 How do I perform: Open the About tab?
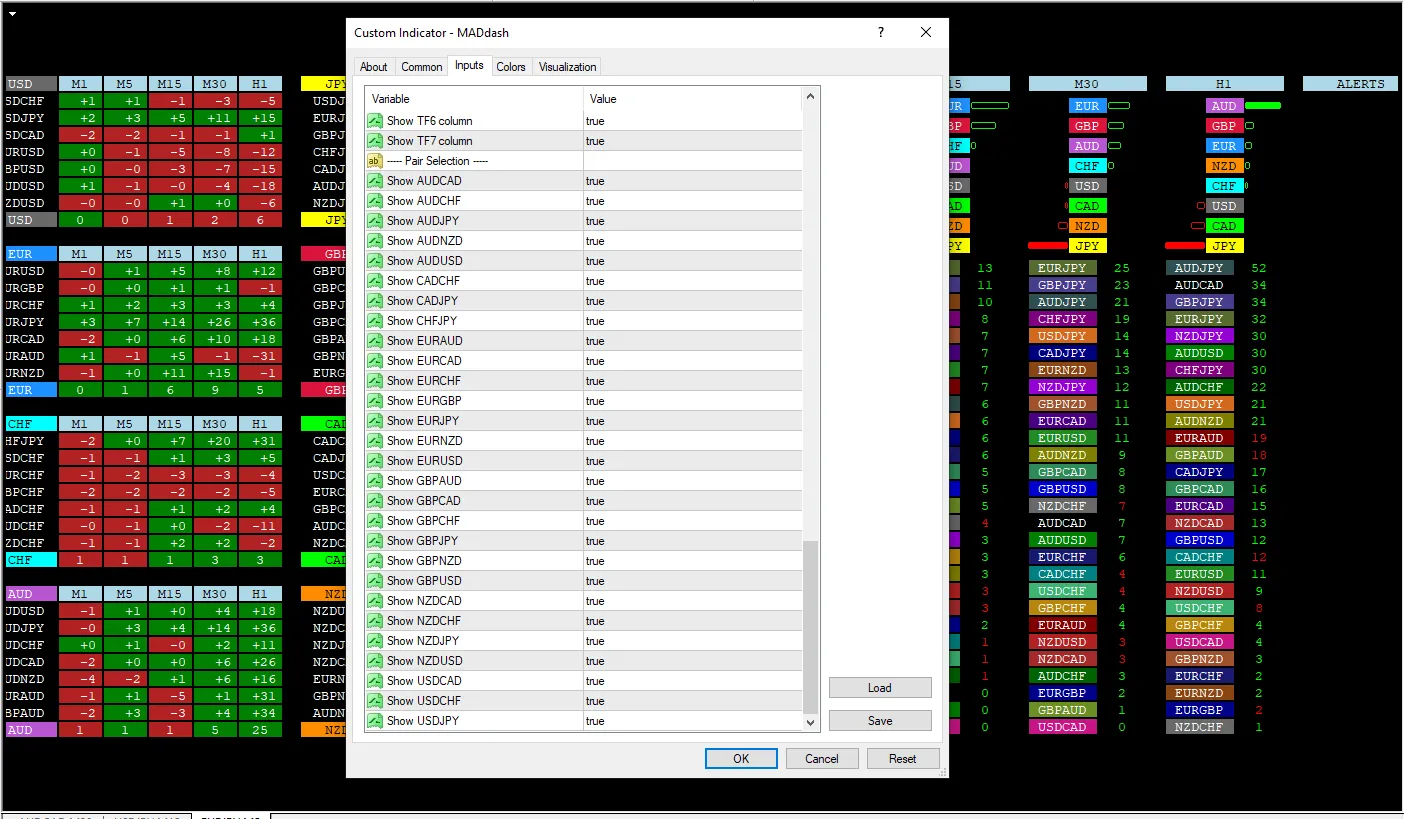coord(374,67)
